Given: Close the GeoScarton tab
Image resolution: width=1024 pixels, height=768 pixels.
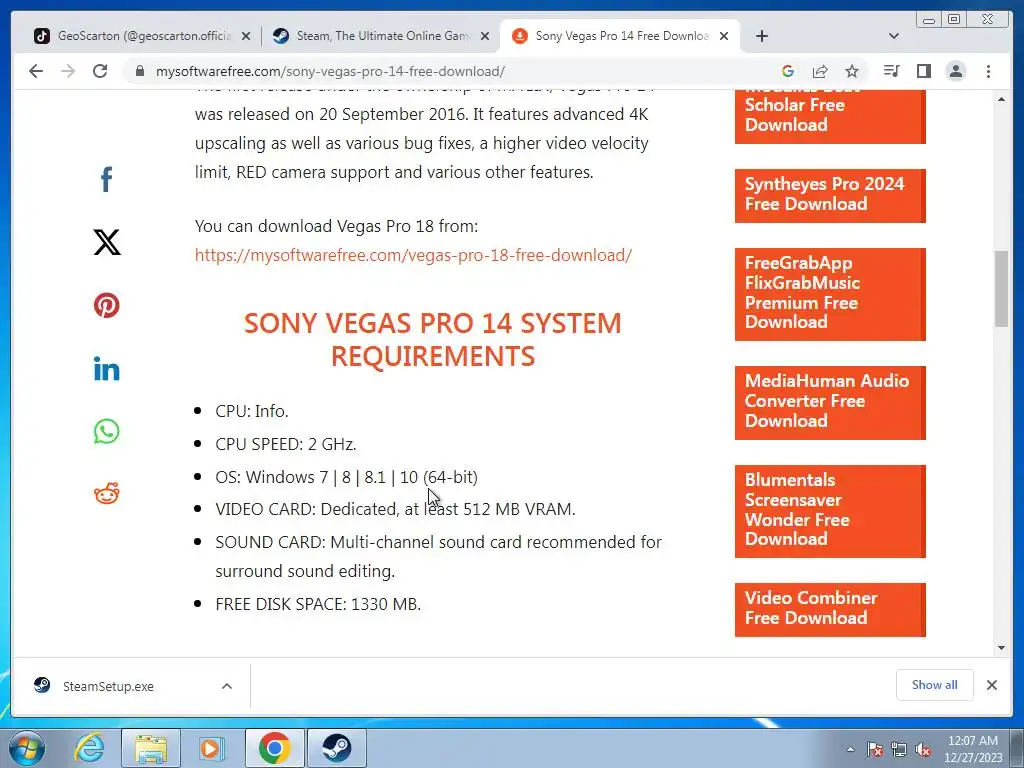Looking at the screenshot, I should 246,37.
